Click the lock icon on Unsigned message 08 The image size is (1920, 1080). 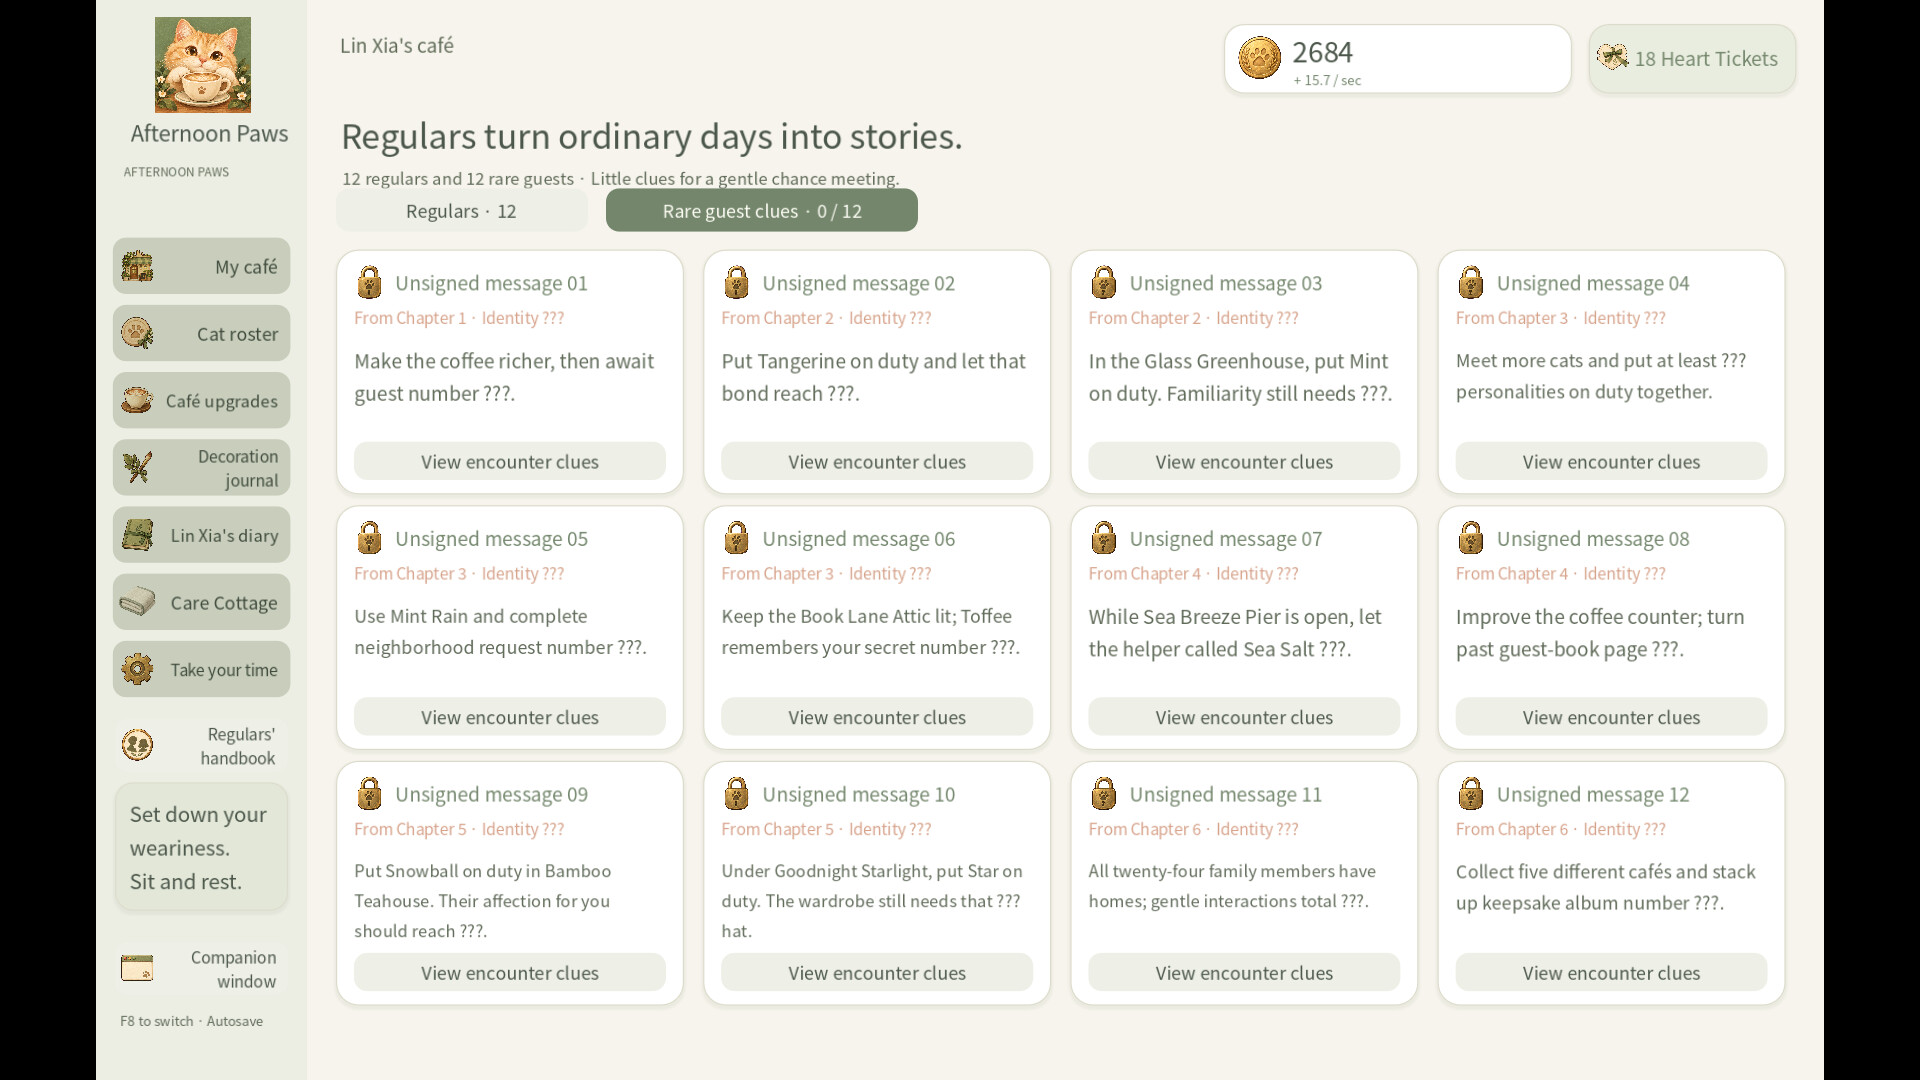1470,538
